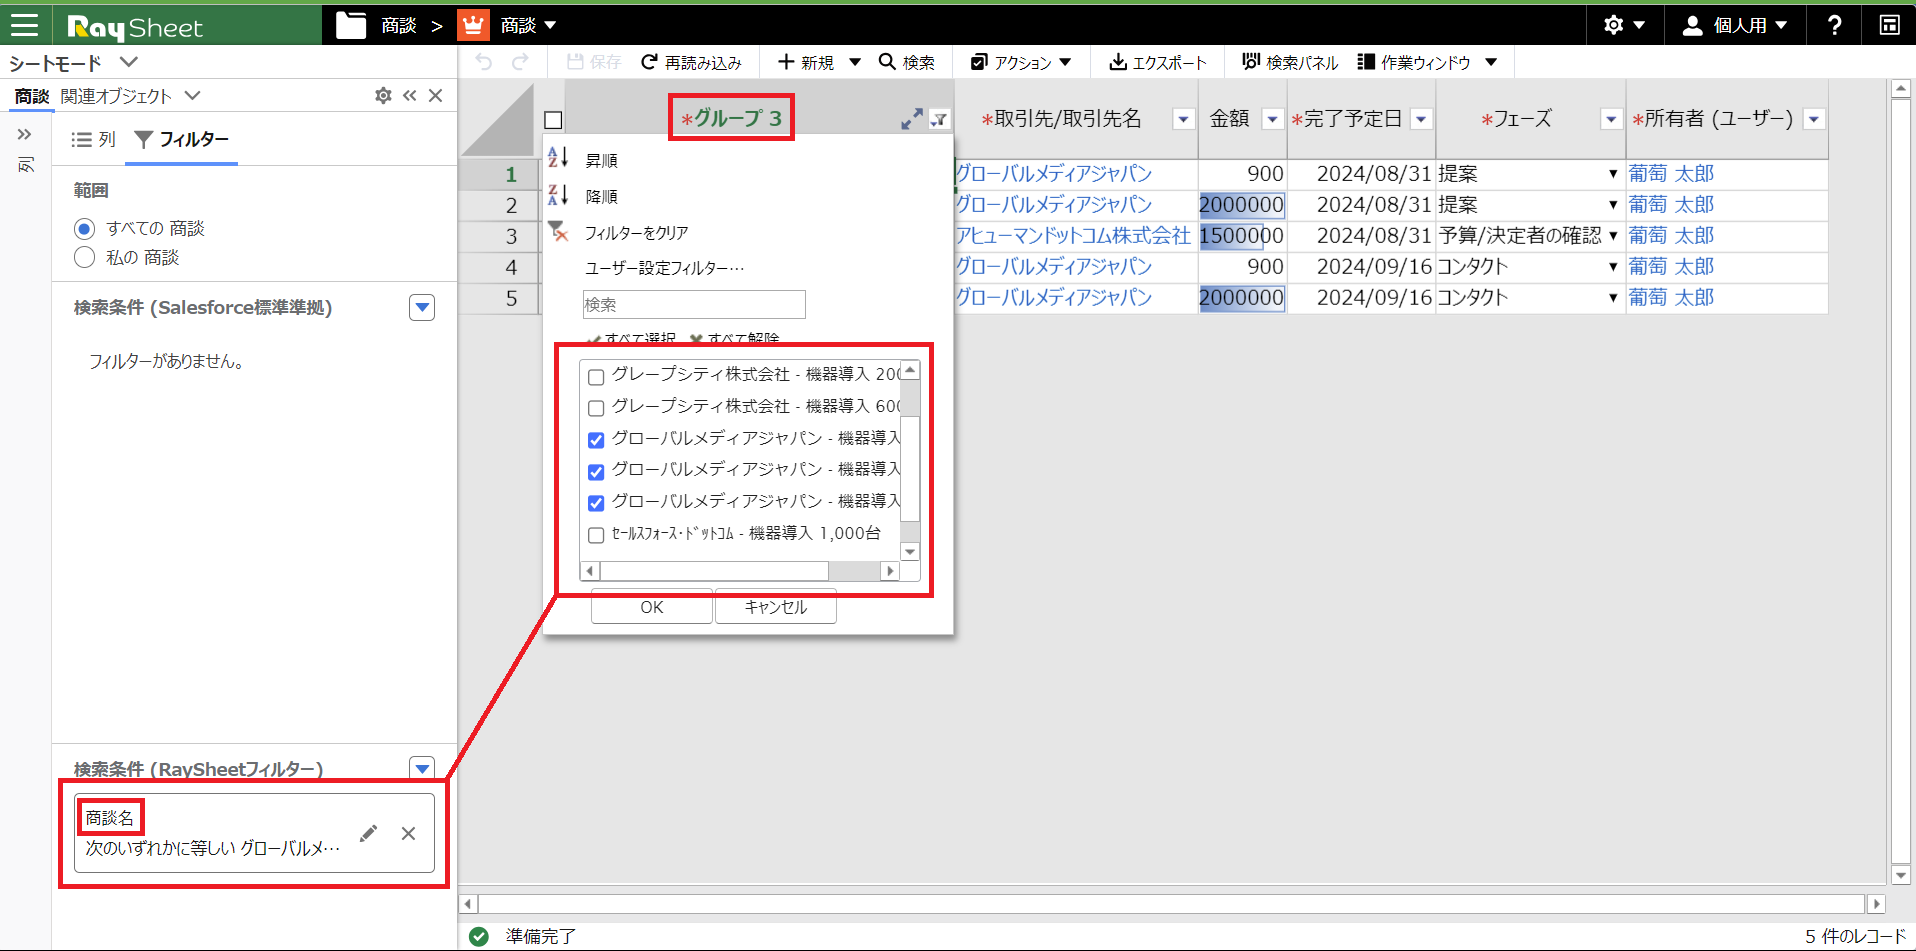Reload records with 再読み込み
Viewport: 1916px width, 951px height.
click(x=691, y=62)
